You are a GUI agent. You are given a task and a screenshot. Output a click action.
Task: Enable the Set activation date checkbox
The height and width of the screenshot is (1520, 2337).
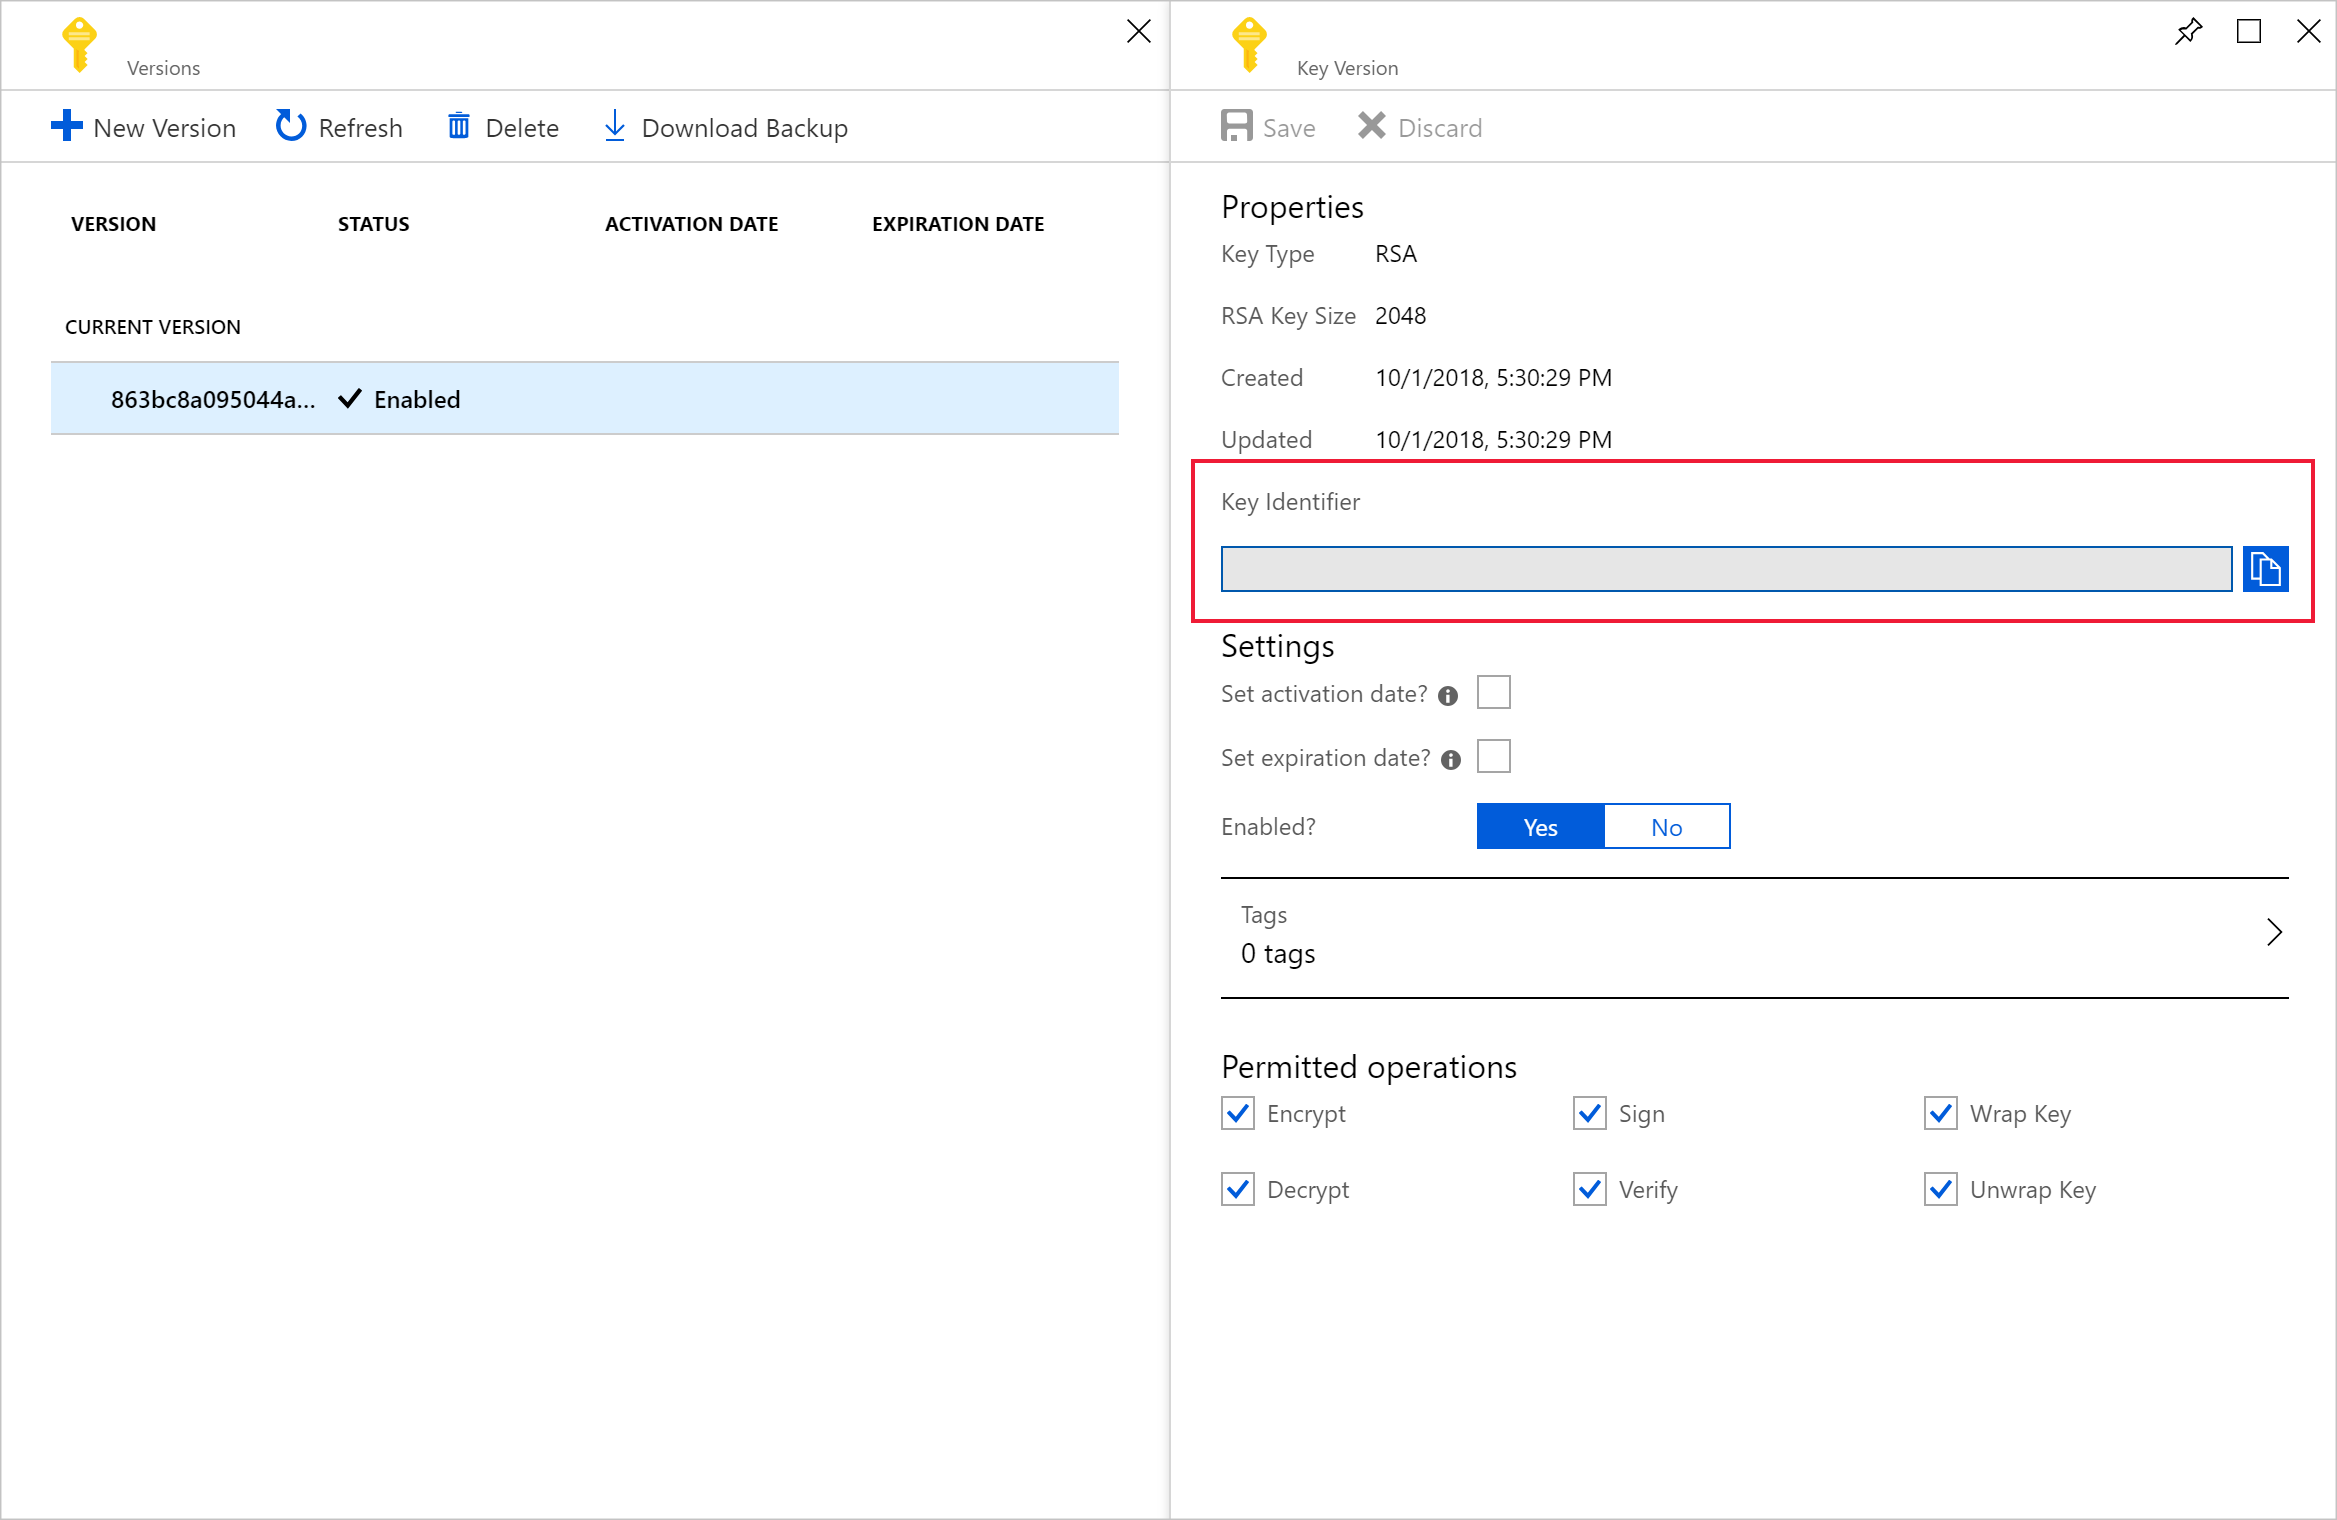1494,694
